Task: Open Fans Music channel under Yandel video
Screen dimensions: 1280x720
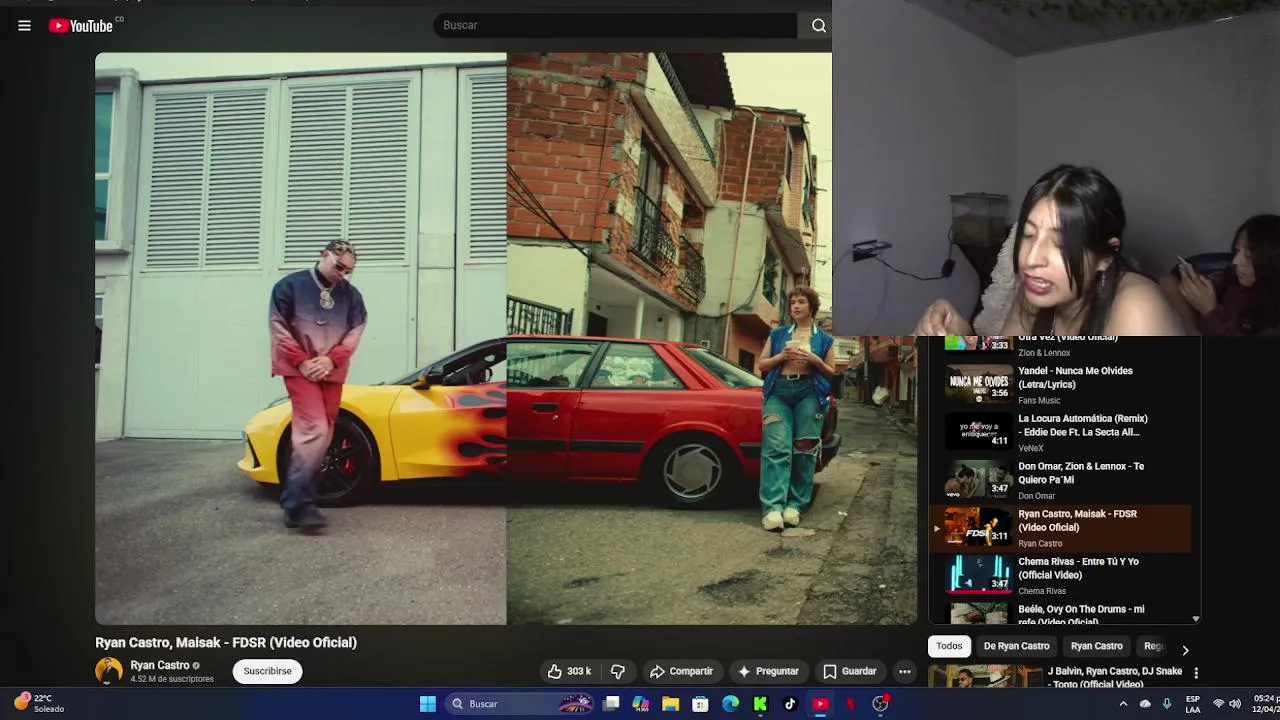Action: 1039,400
